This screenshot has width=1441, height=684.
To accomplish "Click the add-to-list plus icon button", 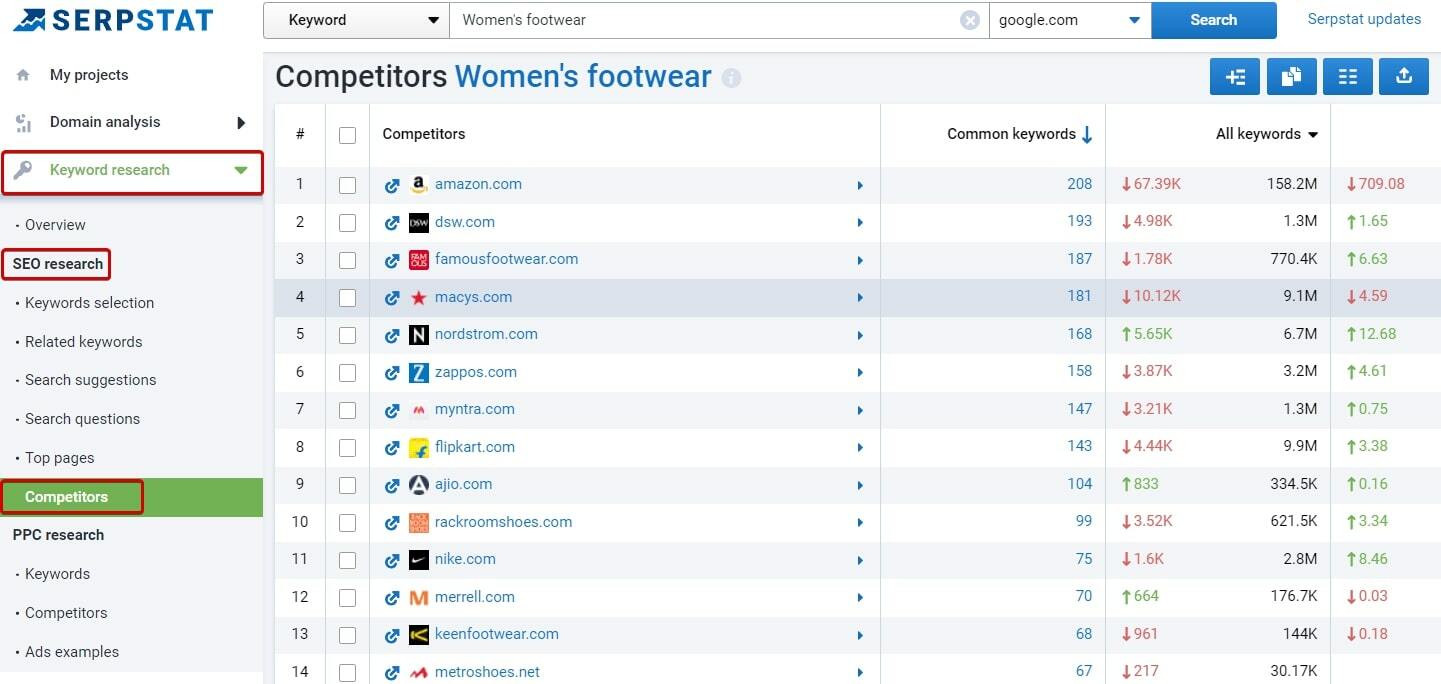I will (x=1235, y=77).
